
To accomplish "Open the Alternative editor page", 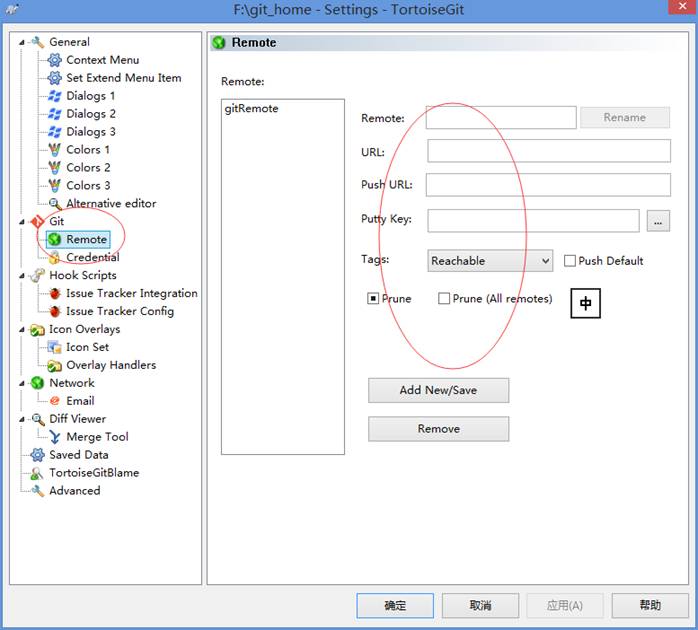I will (x=111, y=203).
